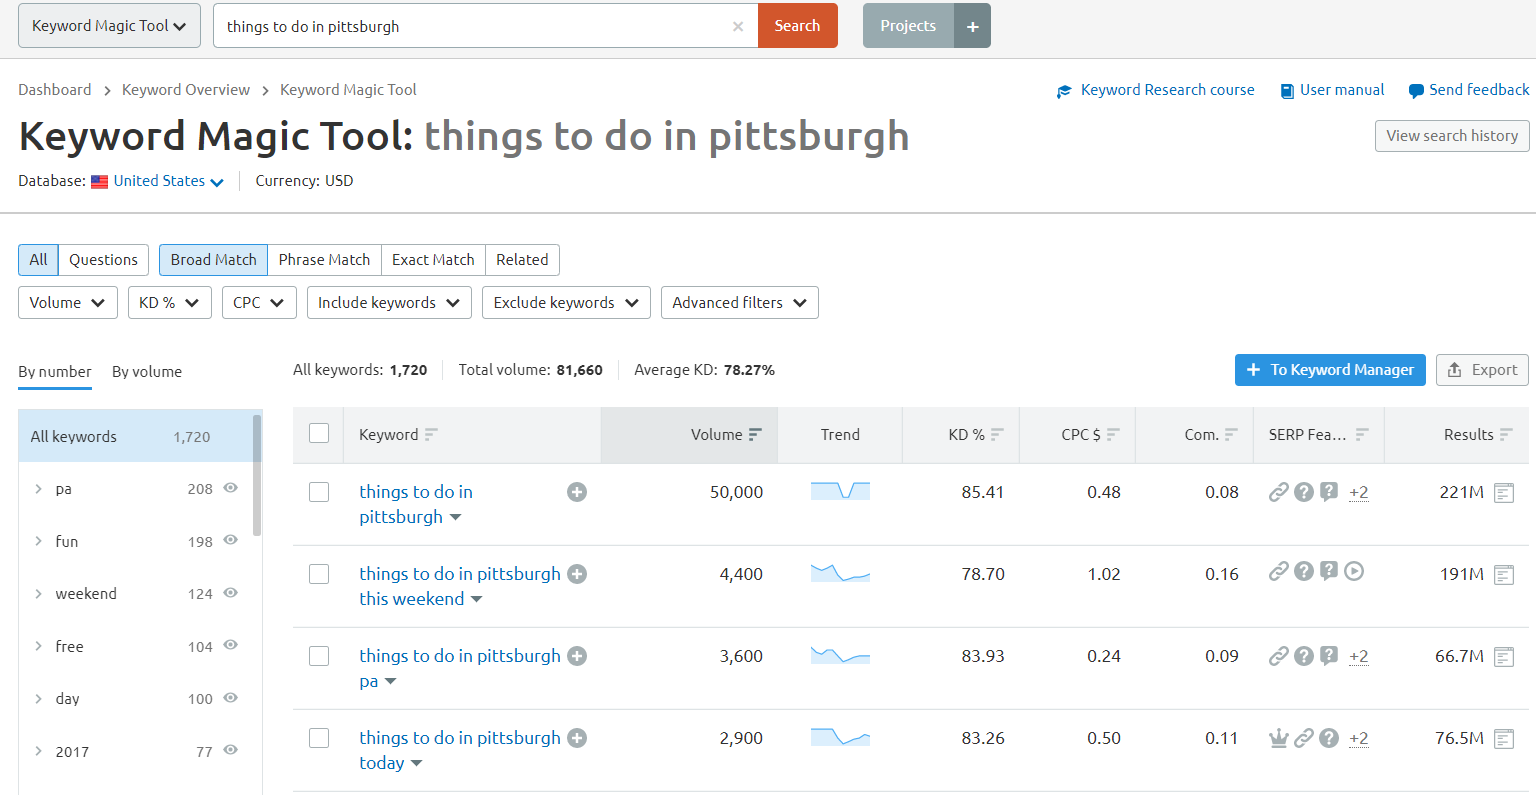The width and height of the screenshot is (1536, 795).
Task: Sort by Results column icon
Action: (1506, 435)
